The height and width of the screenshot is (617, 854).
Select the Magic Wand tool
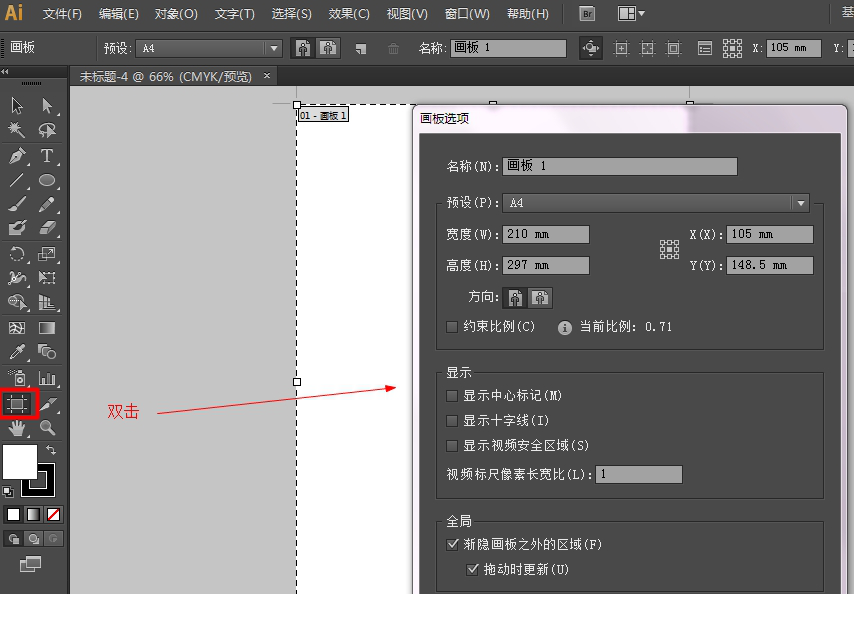coord(18,130)
